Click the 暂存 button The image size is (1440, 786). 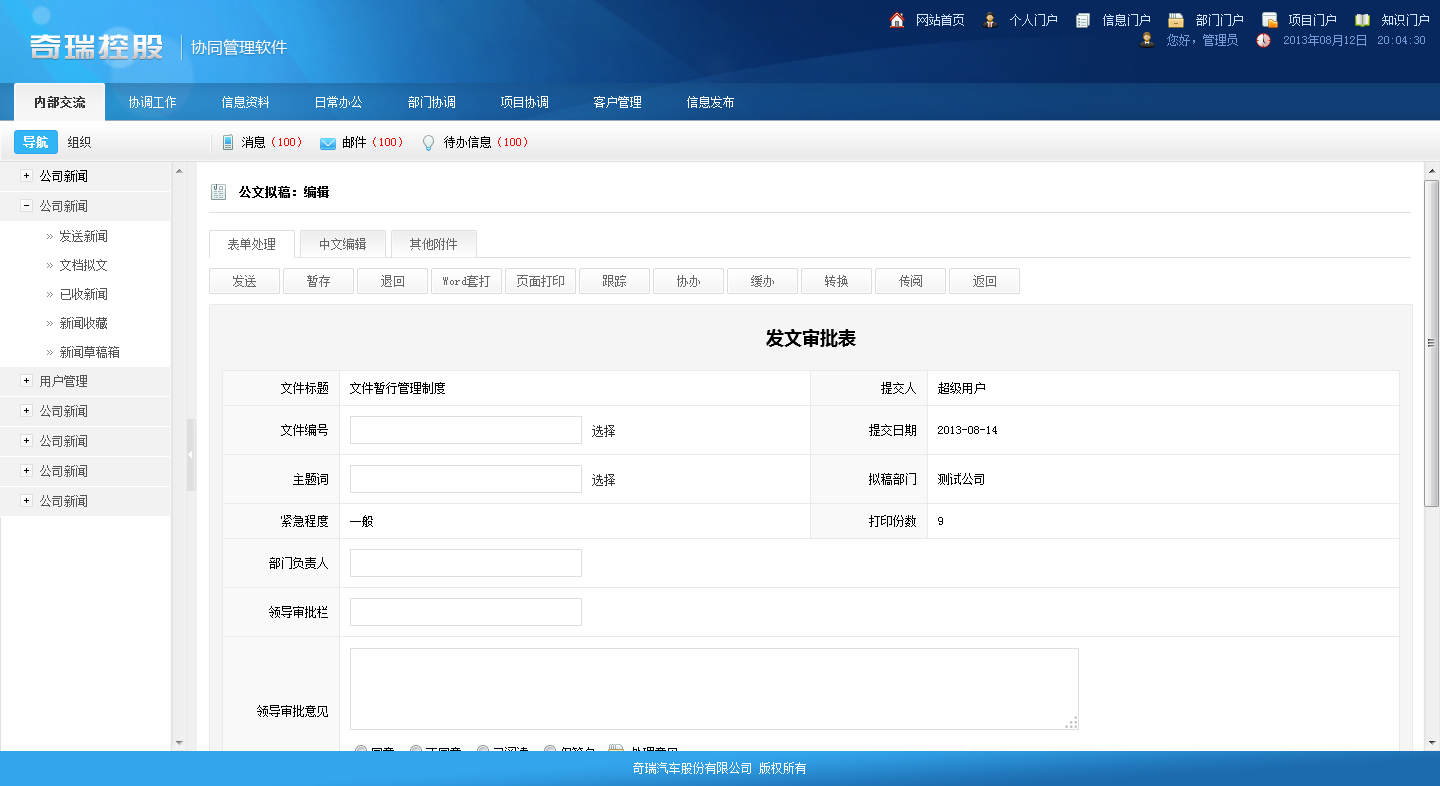(319, 281)
